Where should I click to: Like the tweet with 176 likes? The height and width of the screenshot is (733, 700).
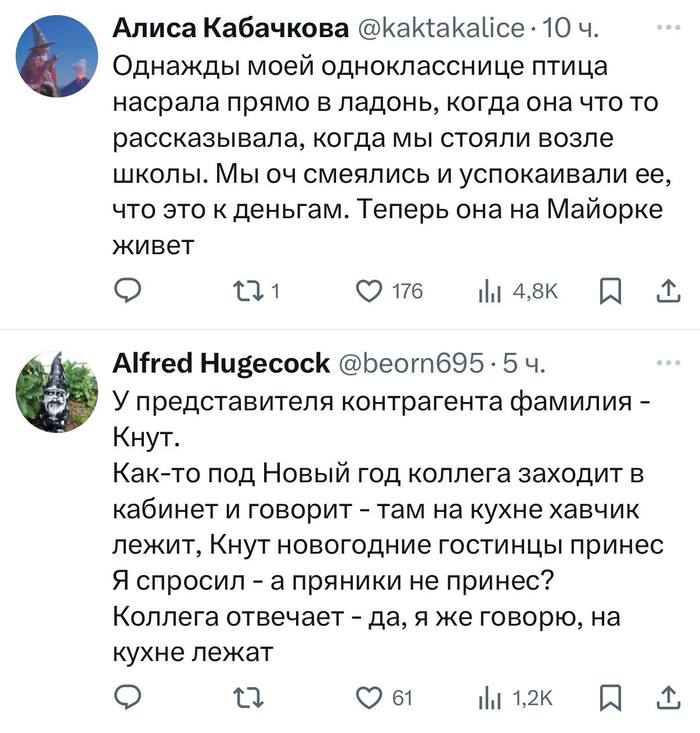(370, 291)
